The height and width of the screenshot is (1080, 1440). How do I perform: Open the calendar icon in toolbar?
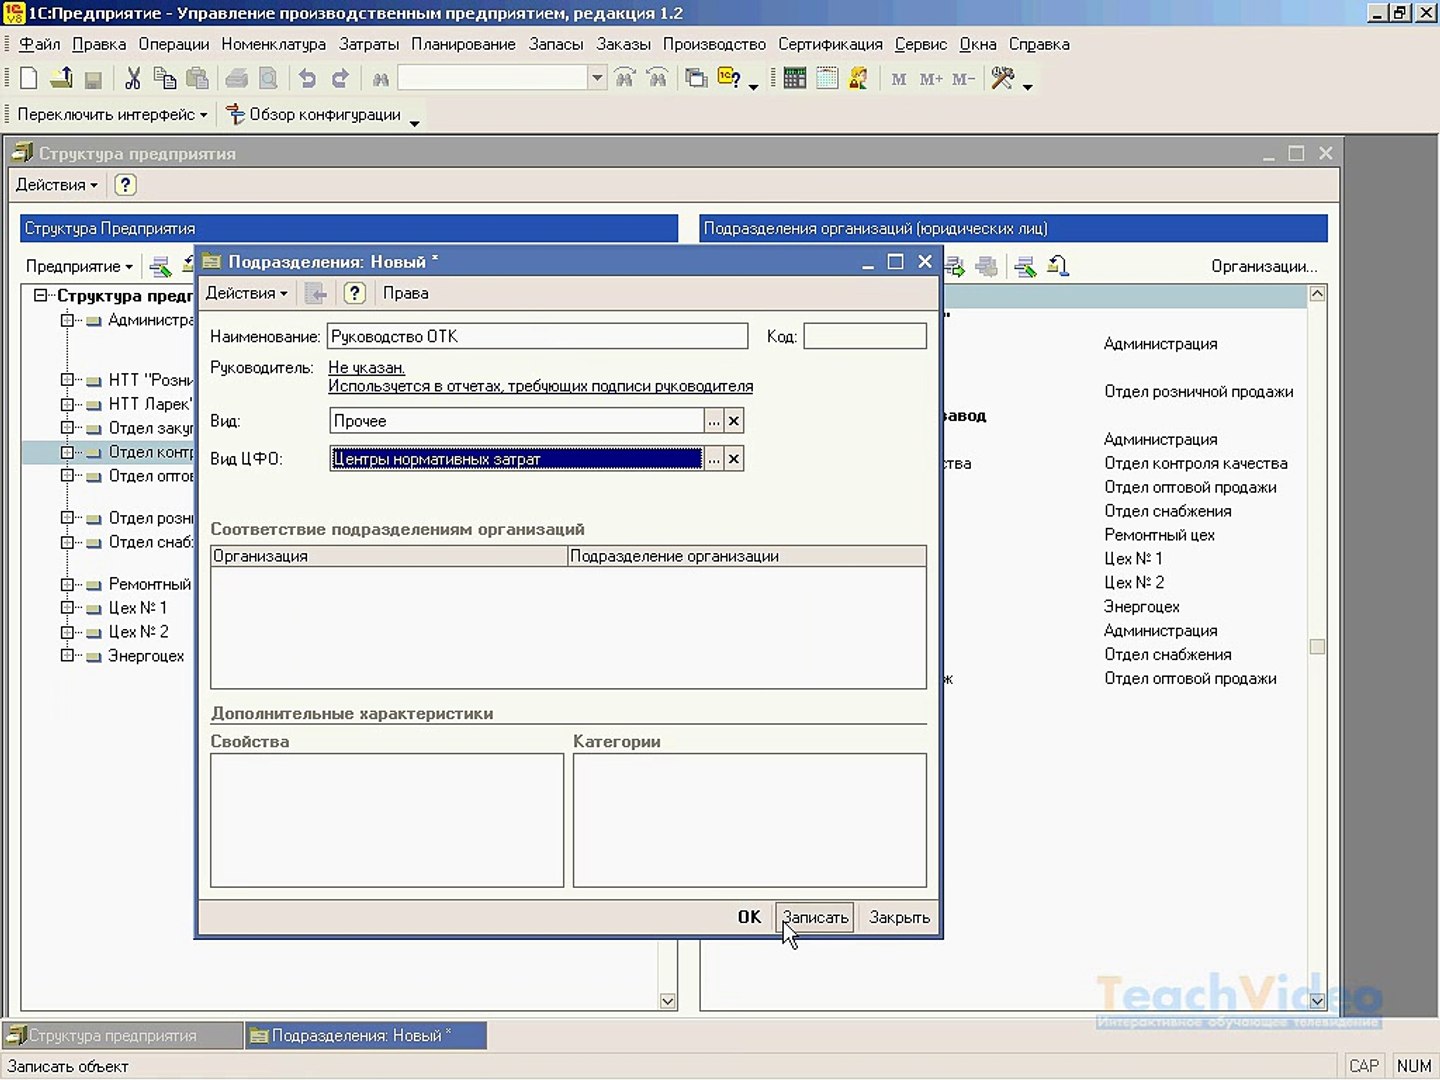point(827,78)
